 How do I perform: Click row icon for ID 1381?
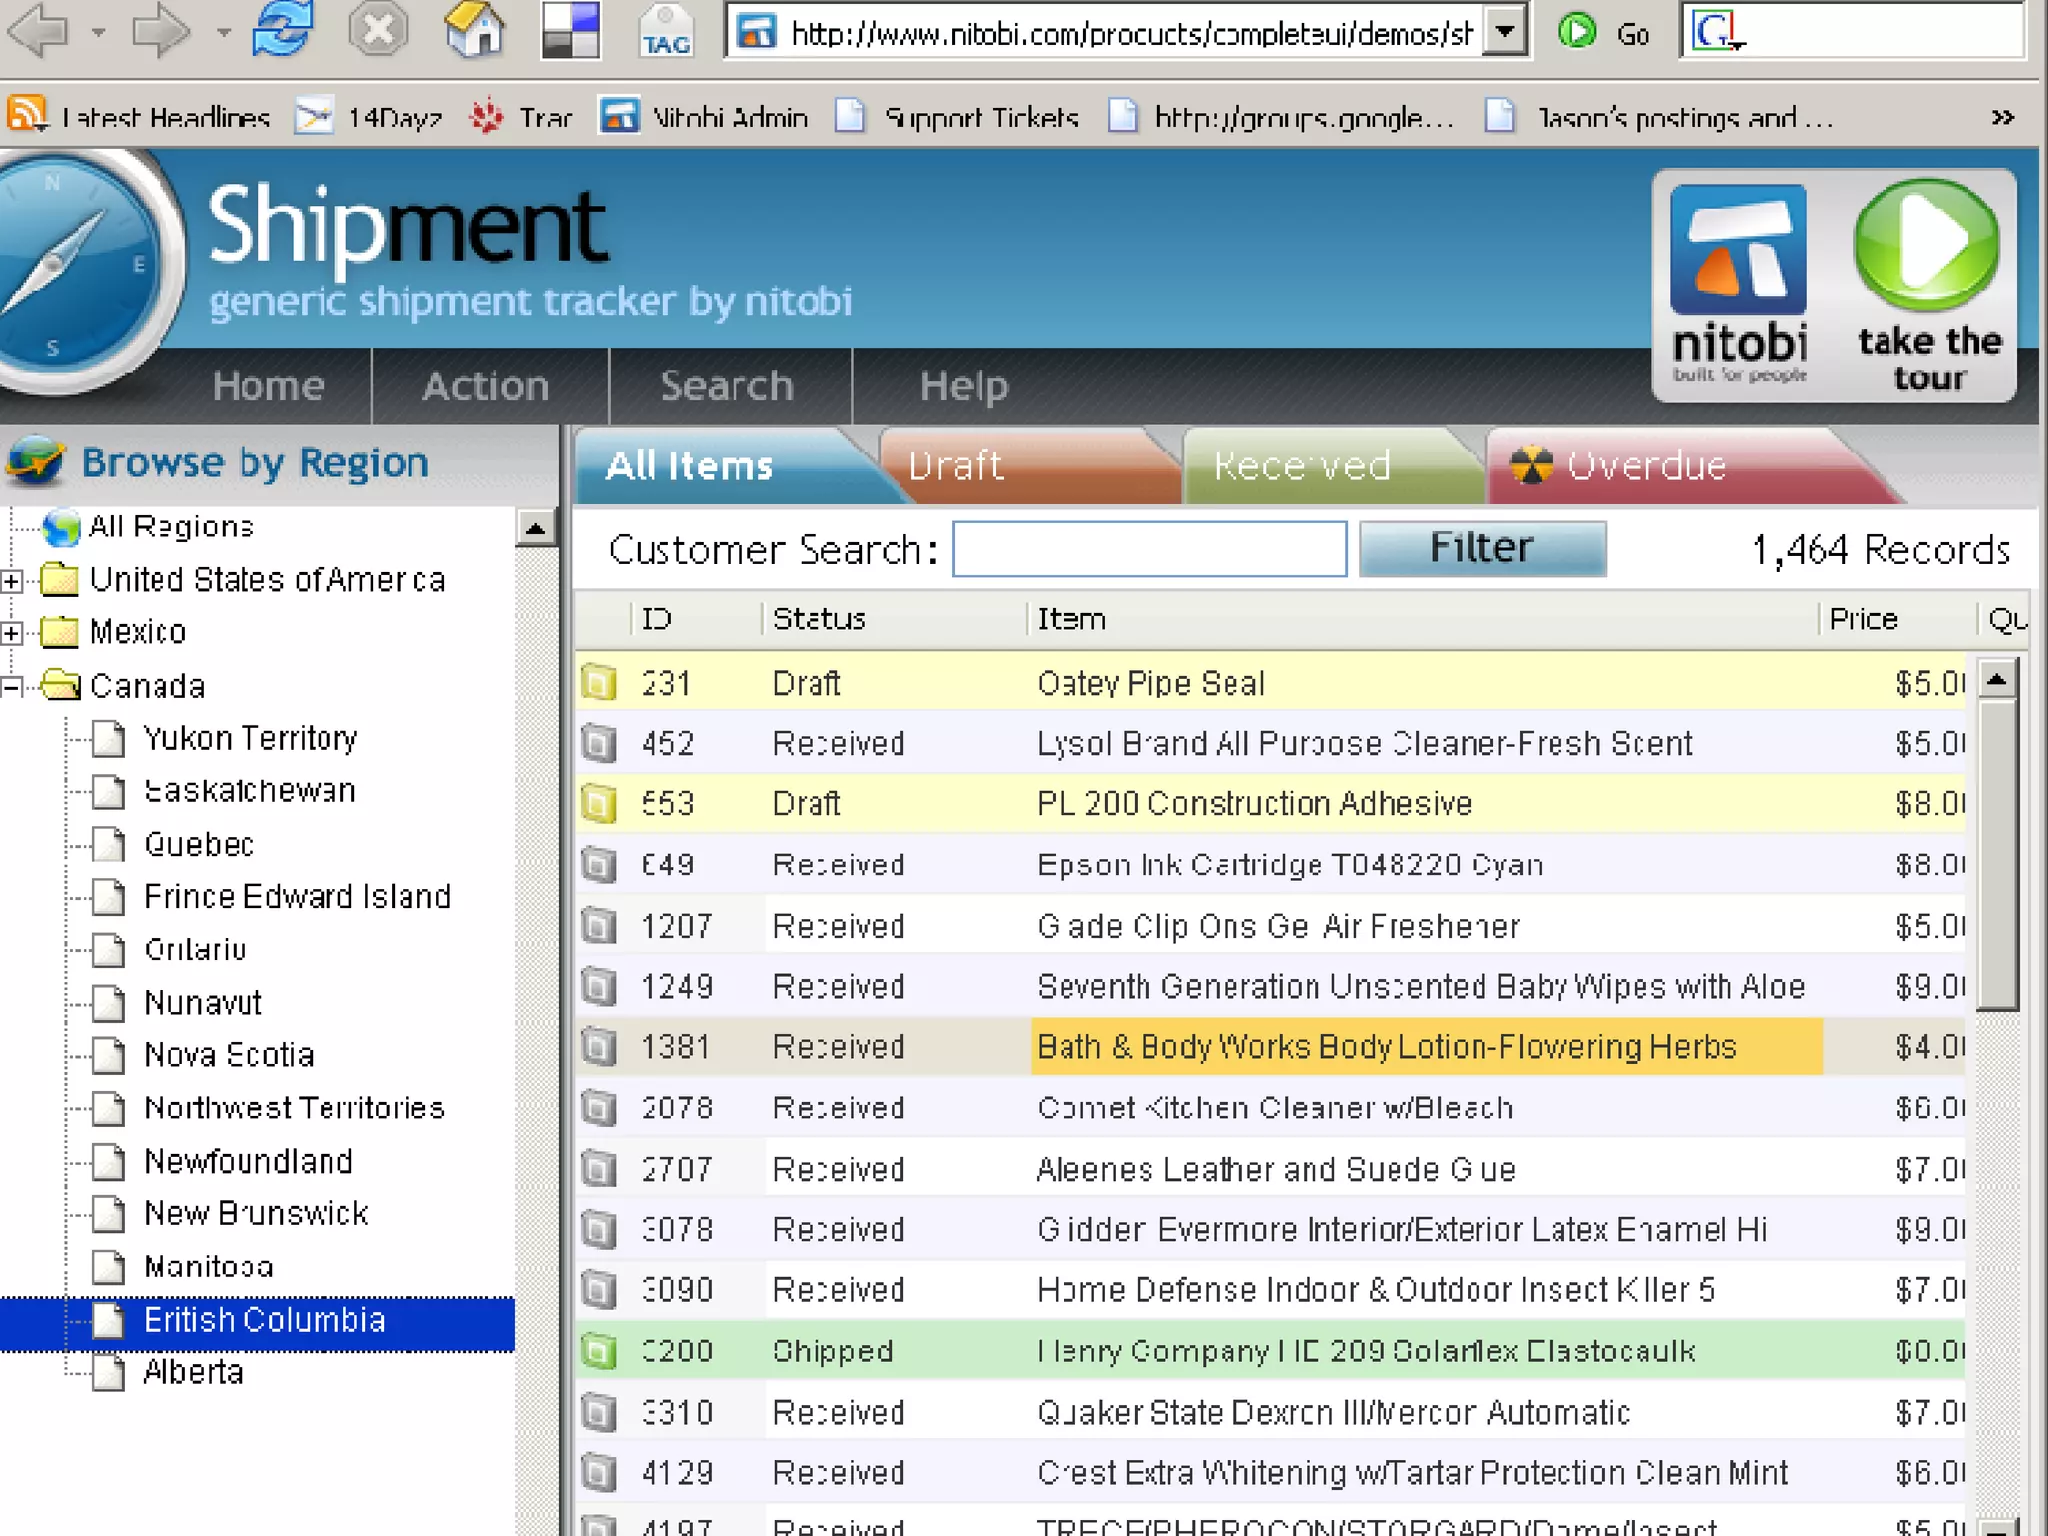(x=599, y=1047)
